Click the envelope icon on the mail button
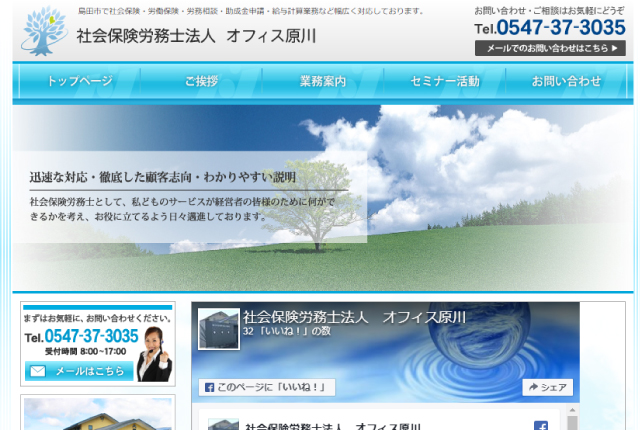The height and width of the screenshot is (430, 640). click(x=38, y=371)
